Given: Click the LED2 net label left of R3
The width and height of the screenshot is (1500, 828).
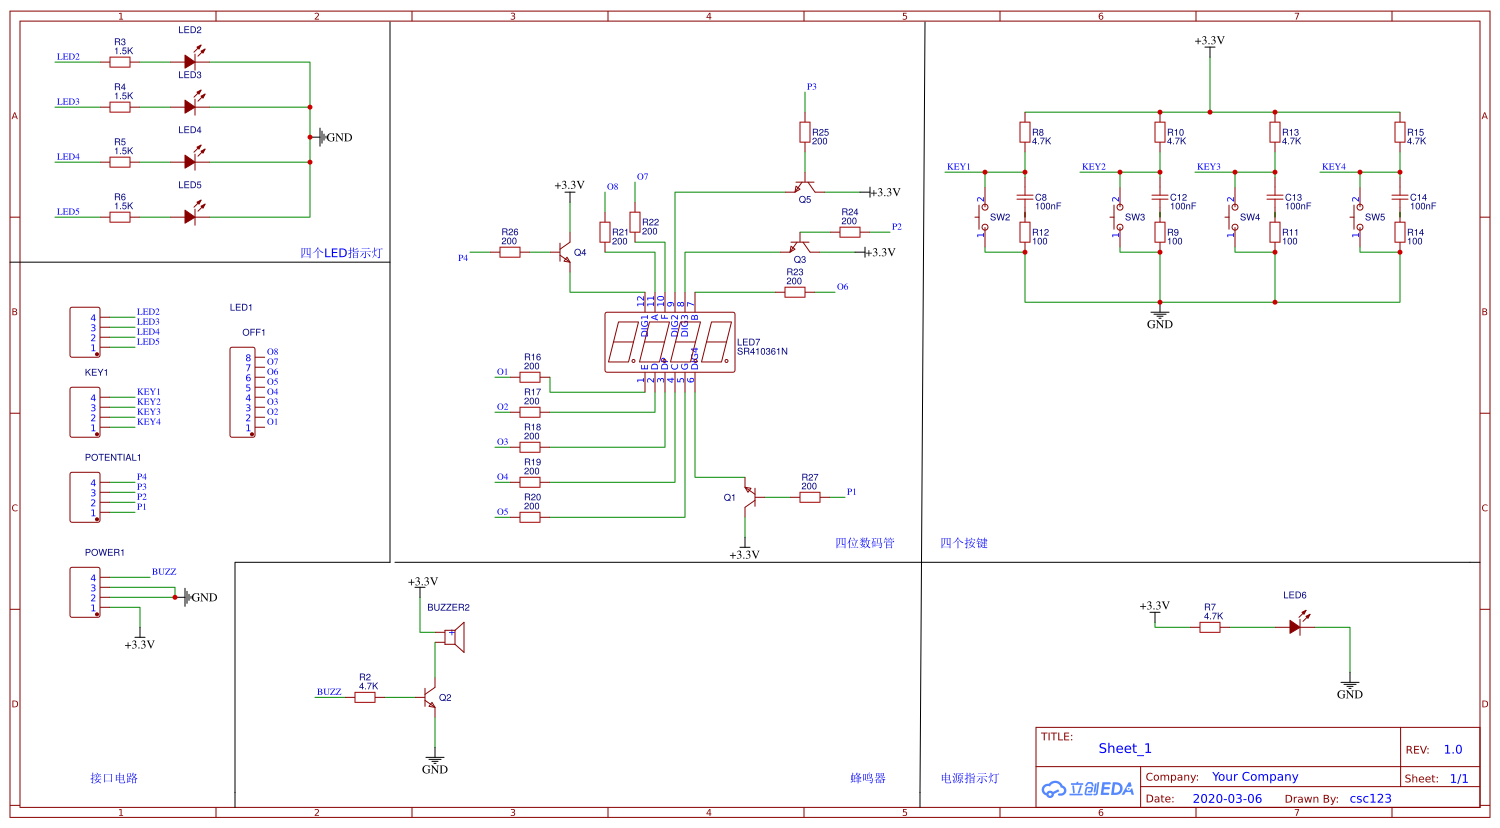Looking at the screenshot, I should pyautogui.click(x=68, y=57).
